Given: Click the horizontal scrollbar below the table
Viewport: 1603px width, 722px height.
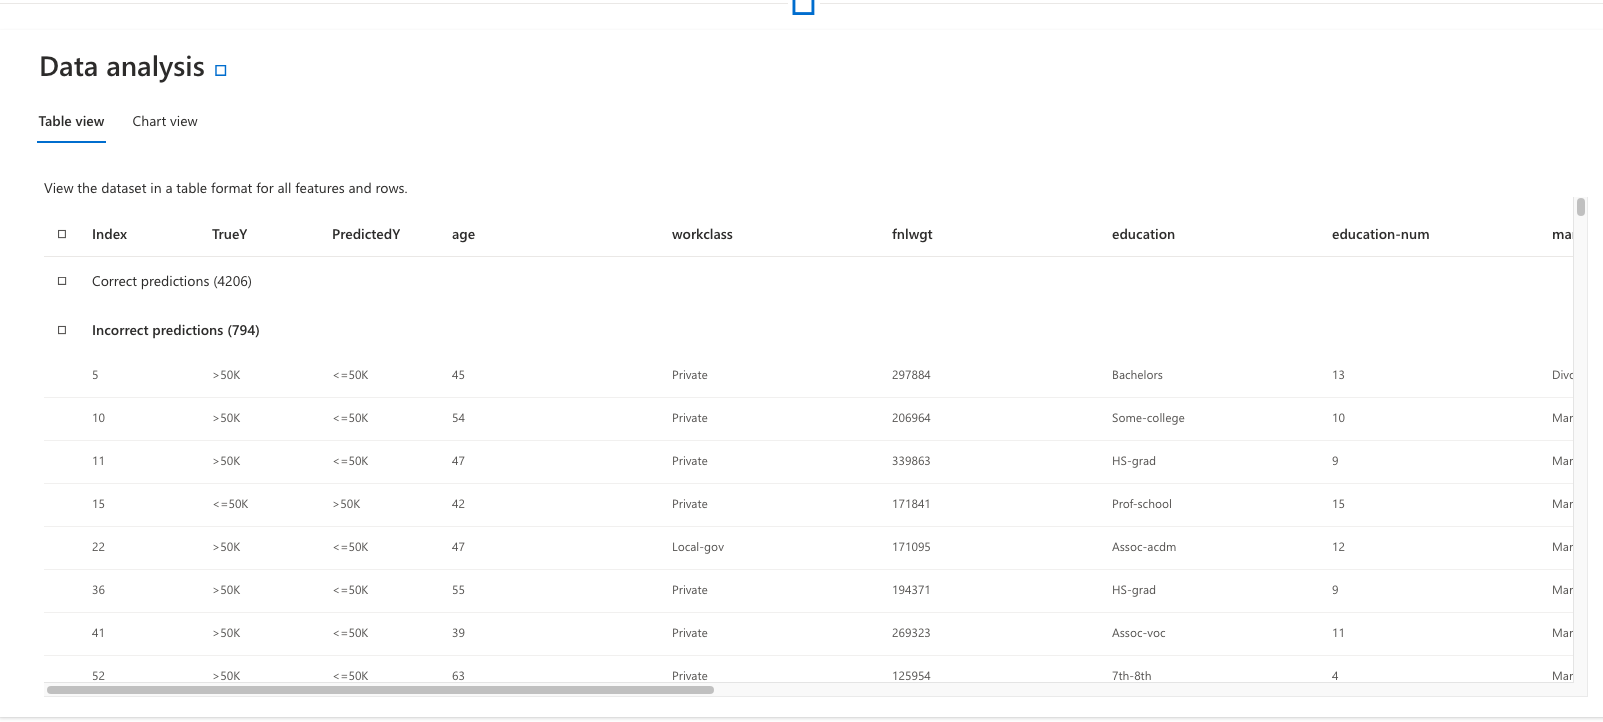Looking at the screenshot, I should (380, 690).
